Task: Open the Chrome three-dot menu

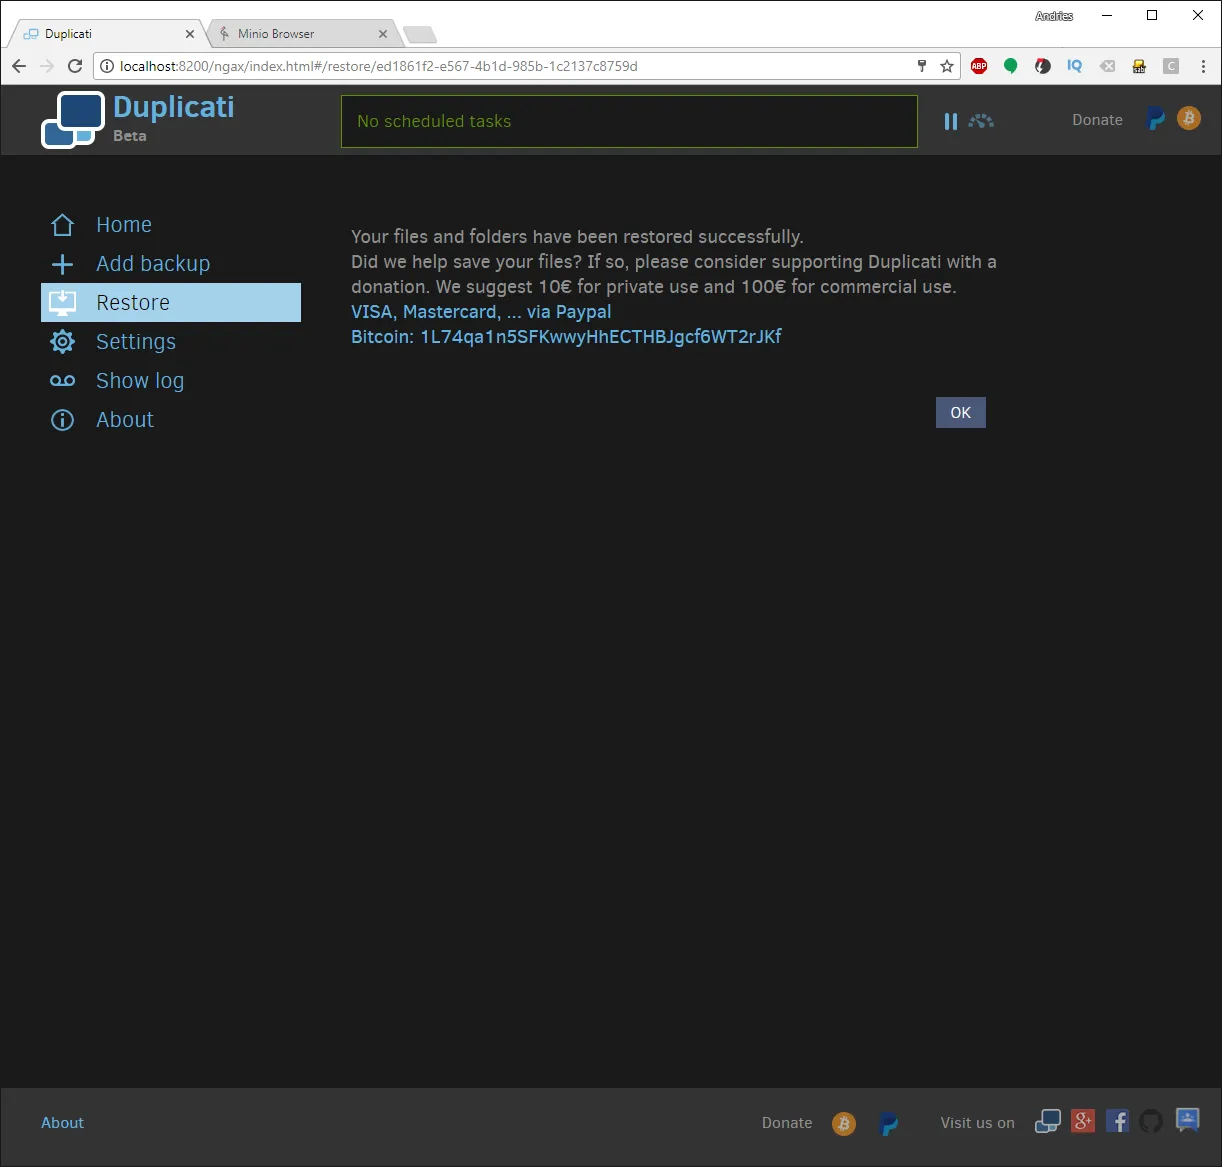Action: [x=1203, y=66]
